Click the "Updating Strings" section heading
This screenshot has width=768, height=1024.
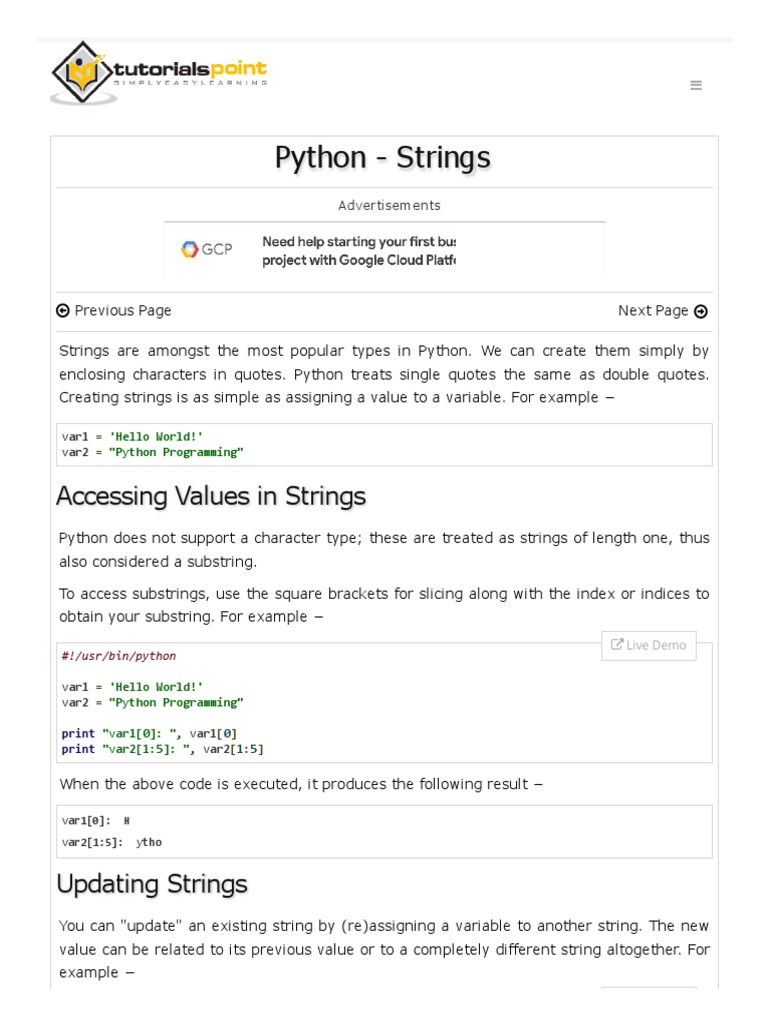[x=152, y=884]
